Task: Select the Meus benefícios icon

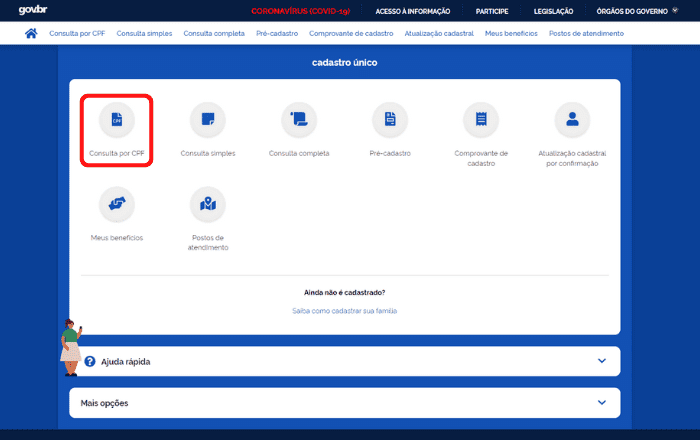Action: click(x=117, y=204)
